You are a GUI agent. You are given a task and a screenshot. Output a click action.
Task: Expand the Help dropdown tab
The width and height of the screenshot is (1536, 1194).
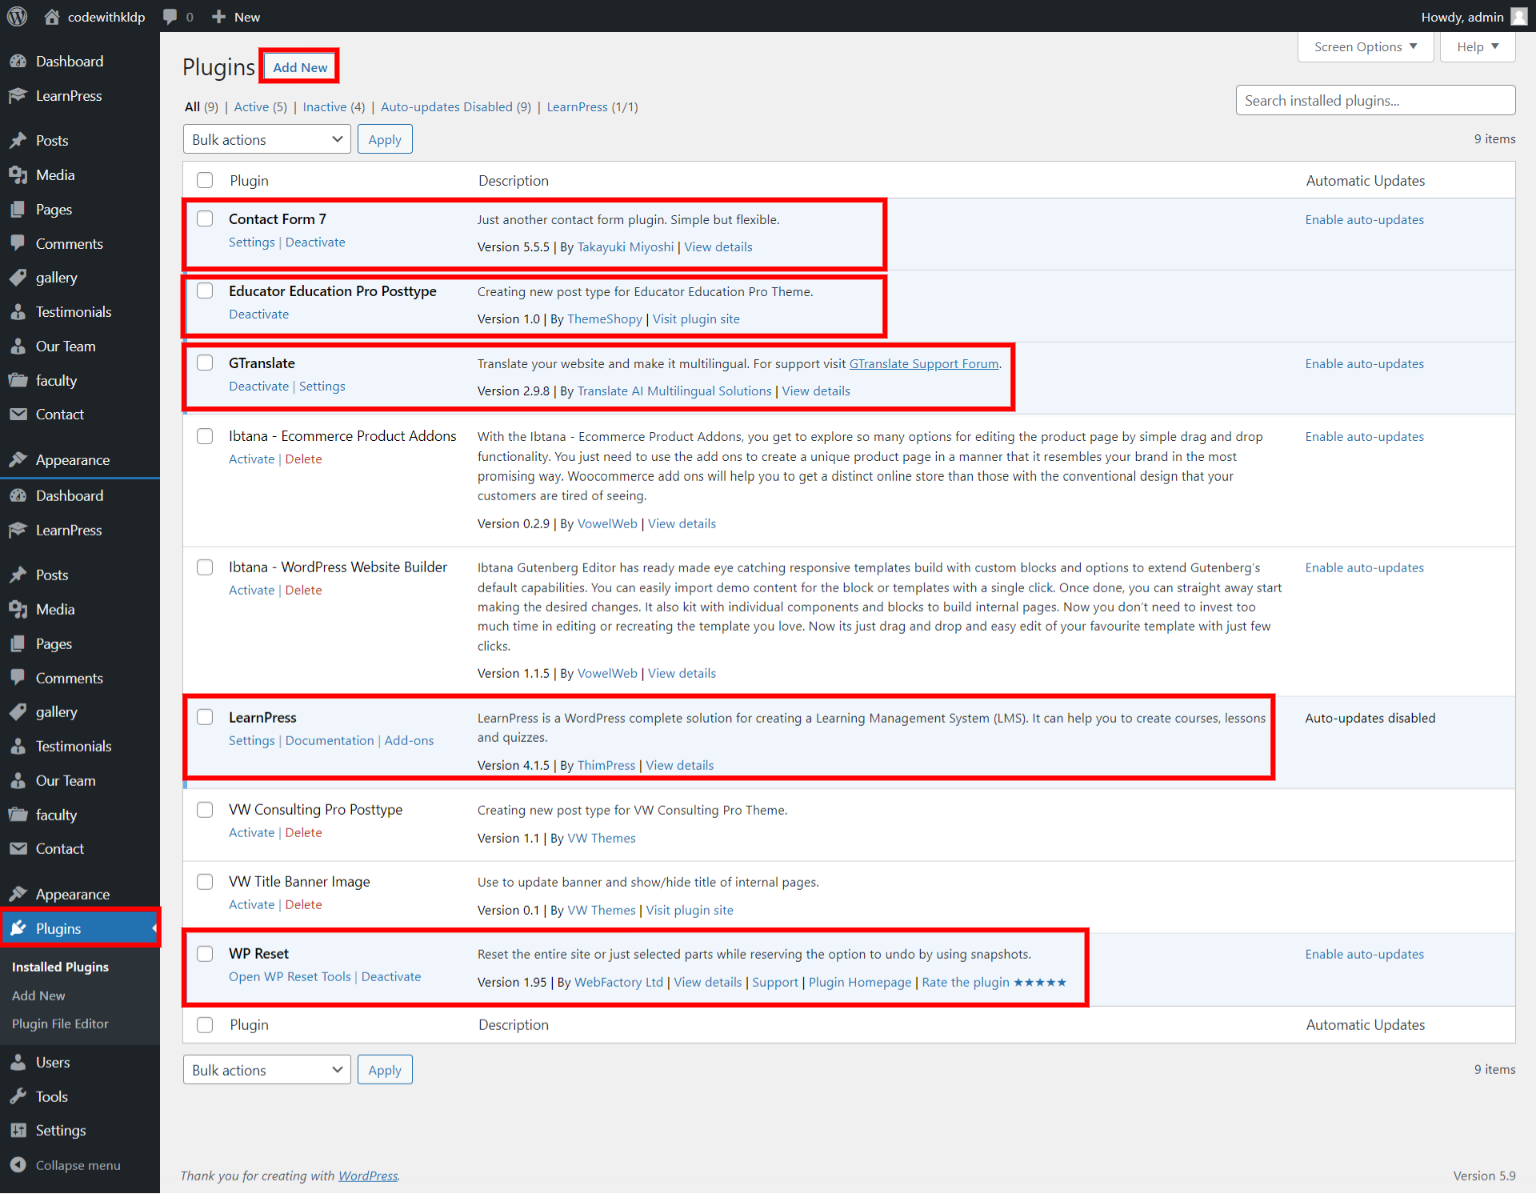pos(1477,47)
